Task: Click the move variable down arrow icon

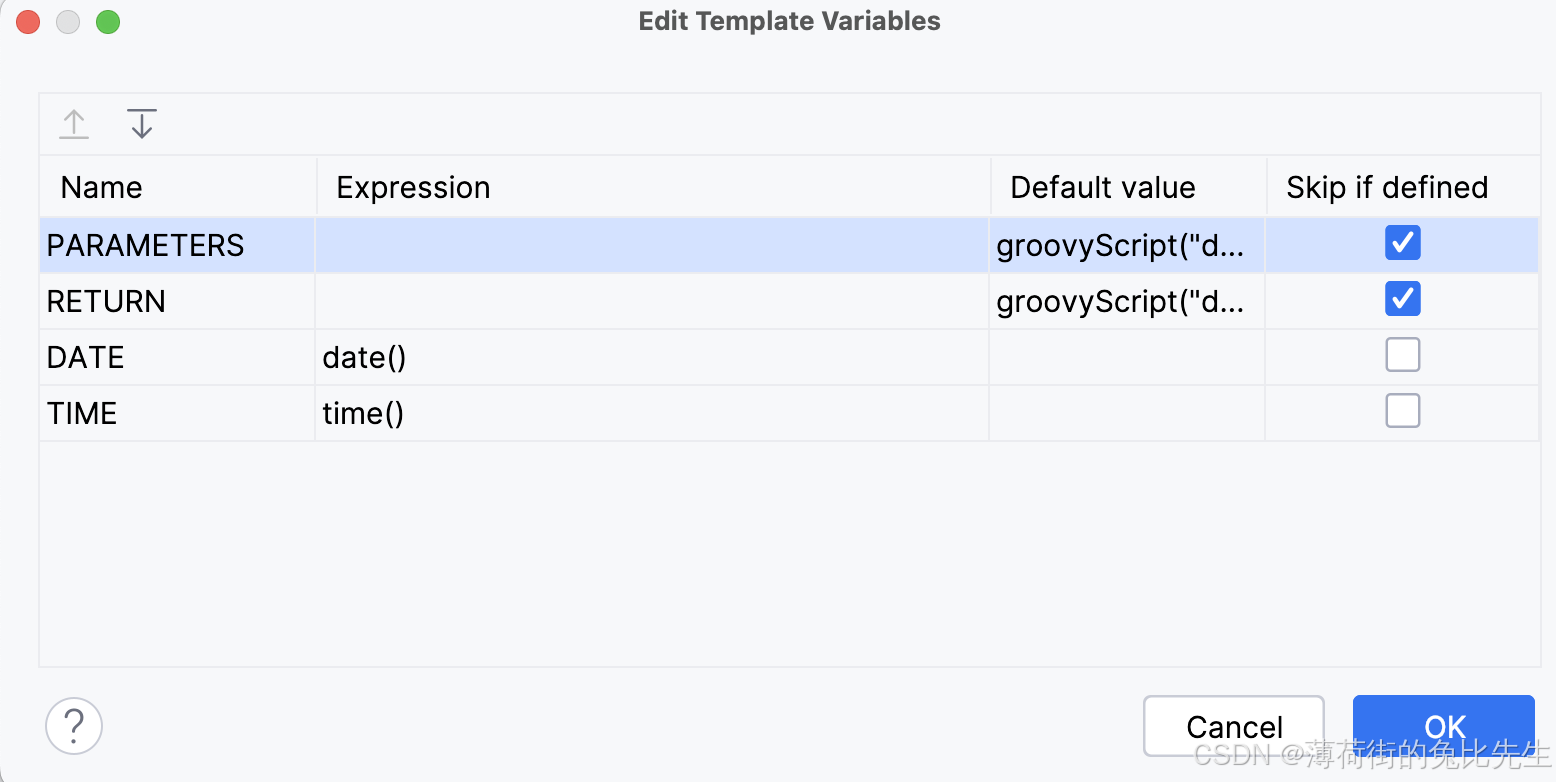Action: point(142,124)
